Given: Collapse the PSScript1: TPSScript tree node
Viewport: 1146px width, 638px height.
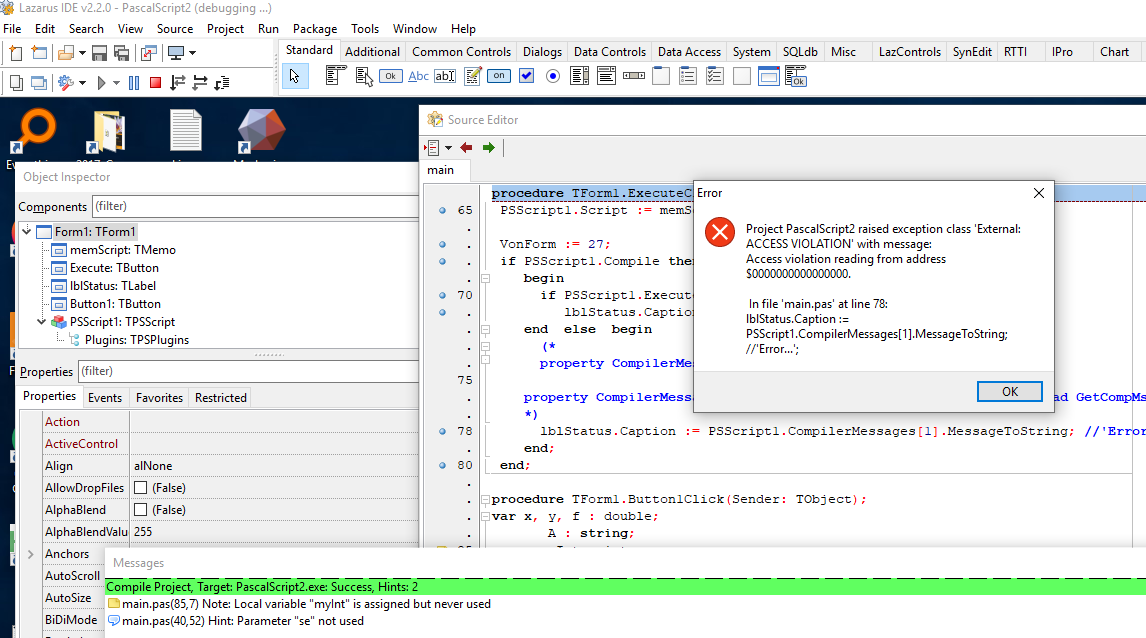Looking at the screenshot, I should [42, 322].
